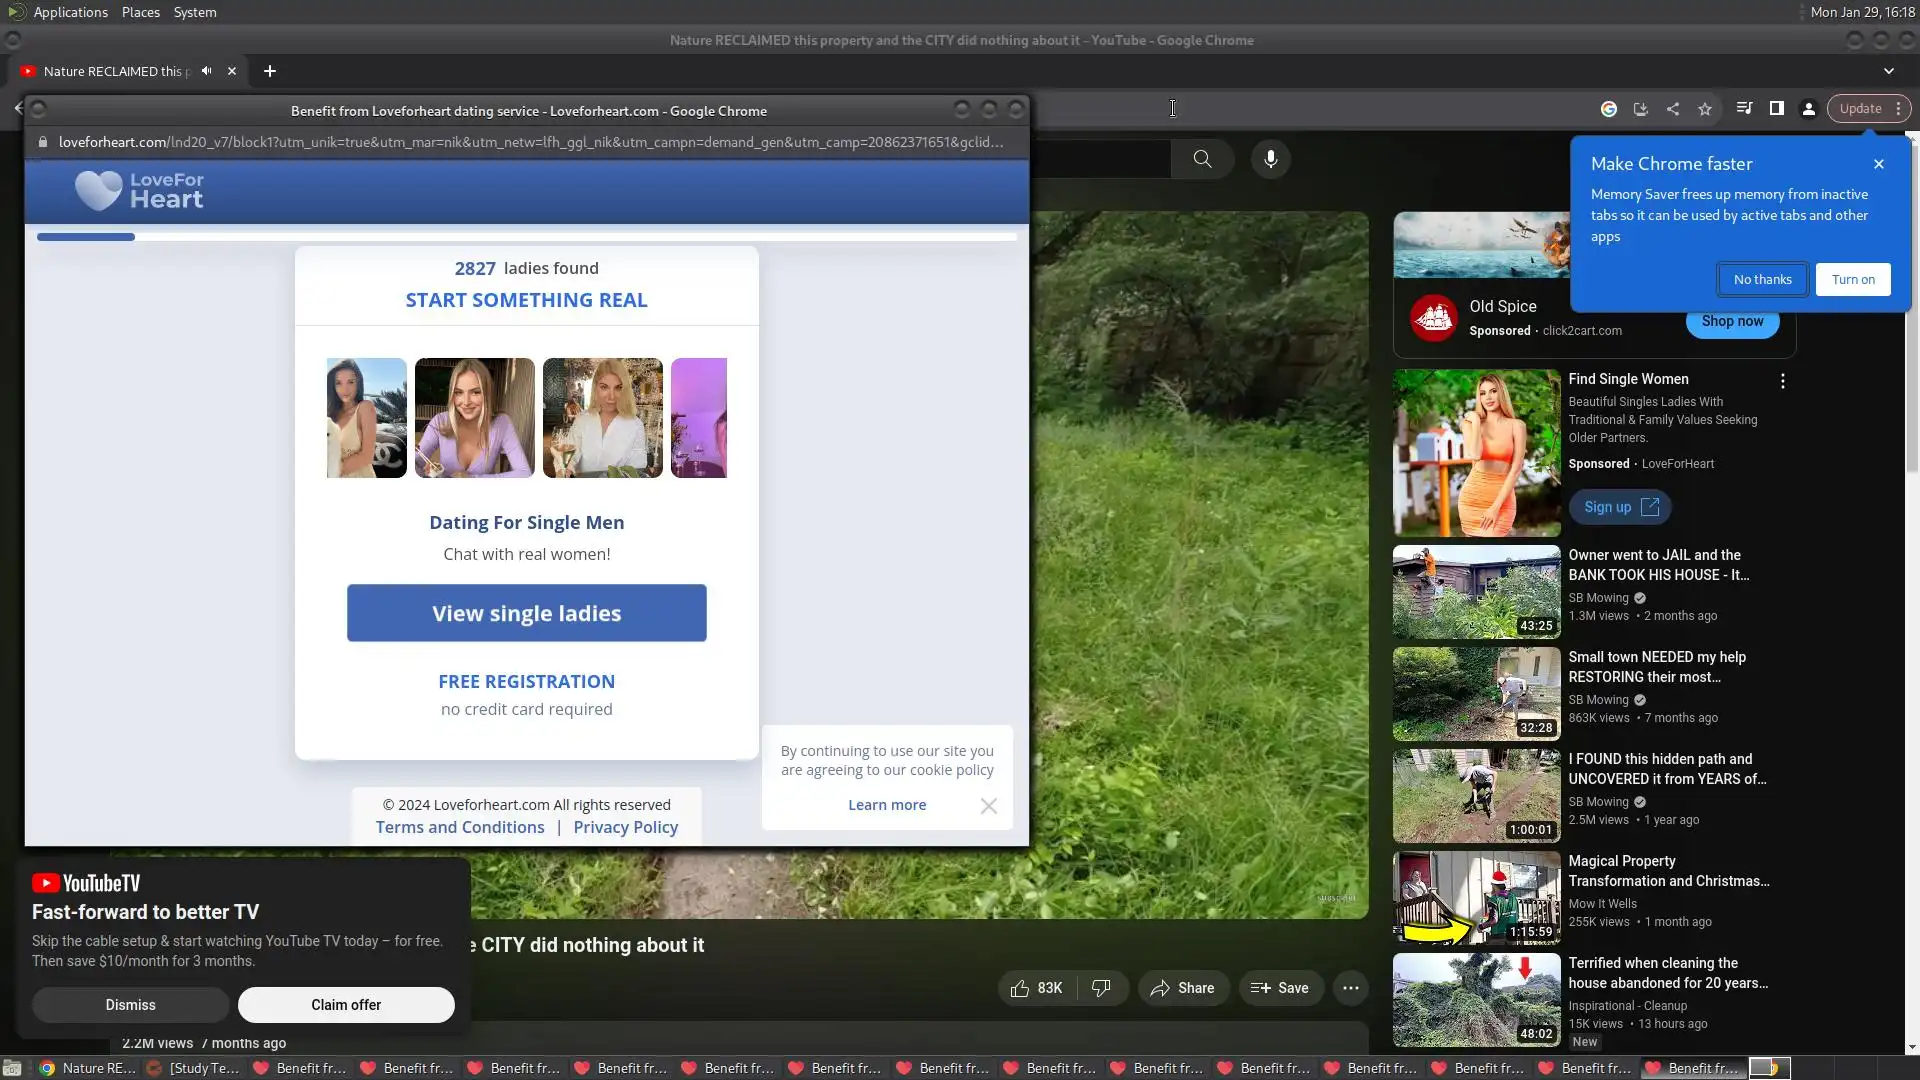
Task: Open the Owner went to JAIL video thumbnail
Action: tap(1476, 592)
